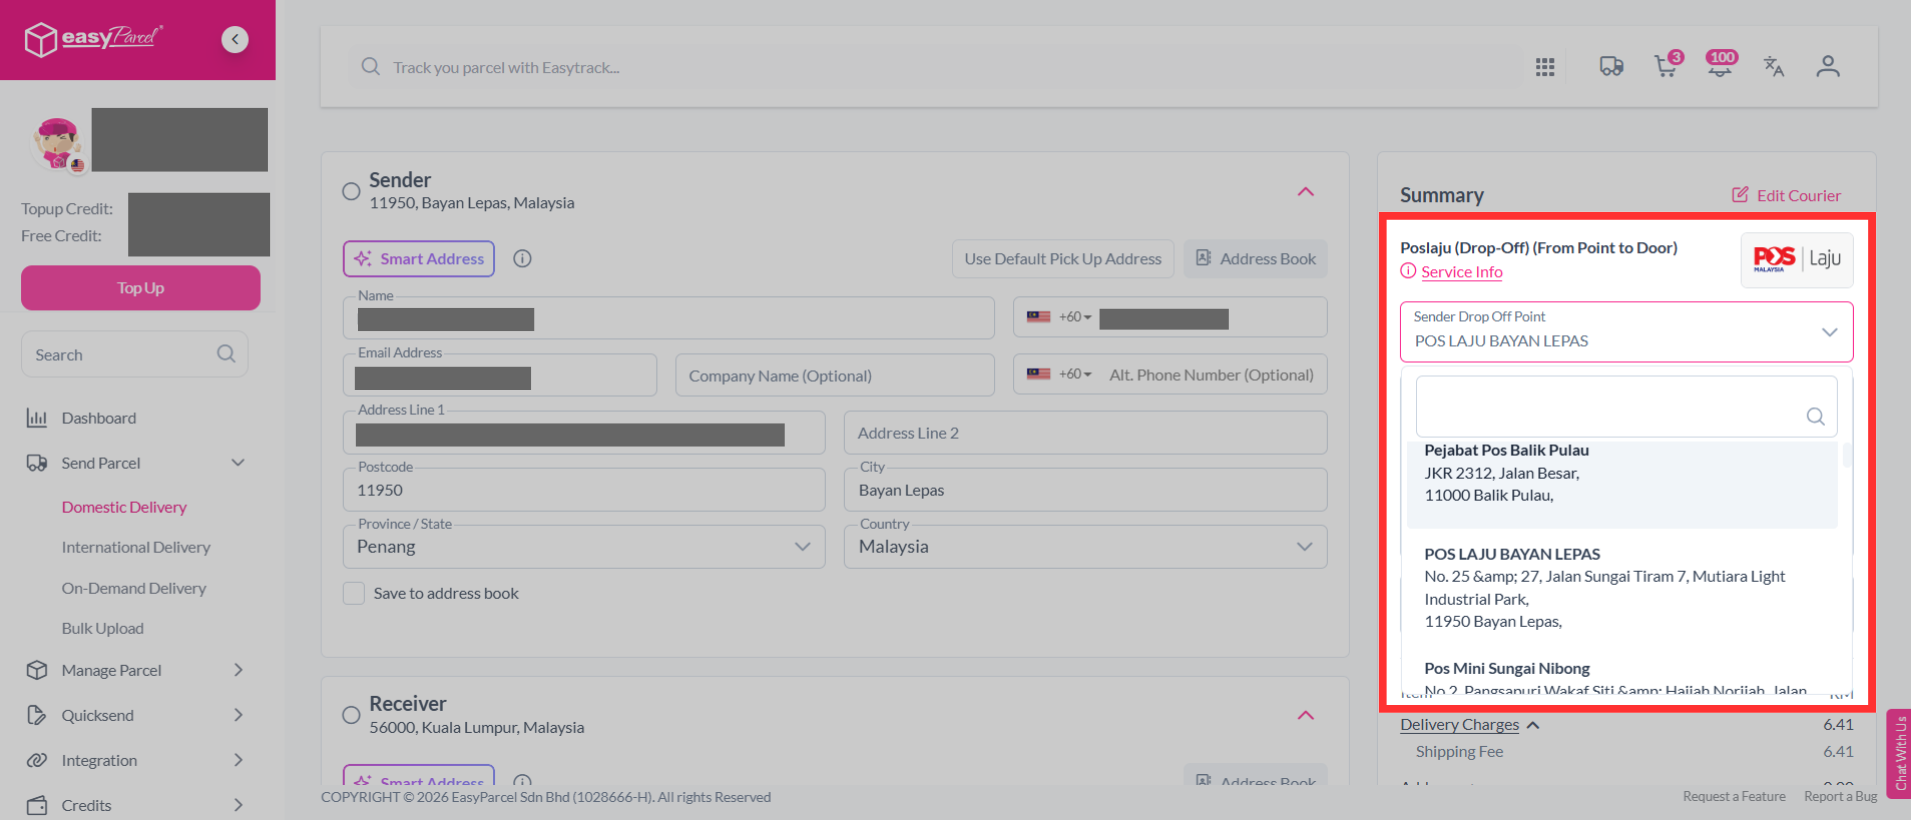Open the alt phone country code selector
This screenshot has height=820, width=1911.
1059,374
